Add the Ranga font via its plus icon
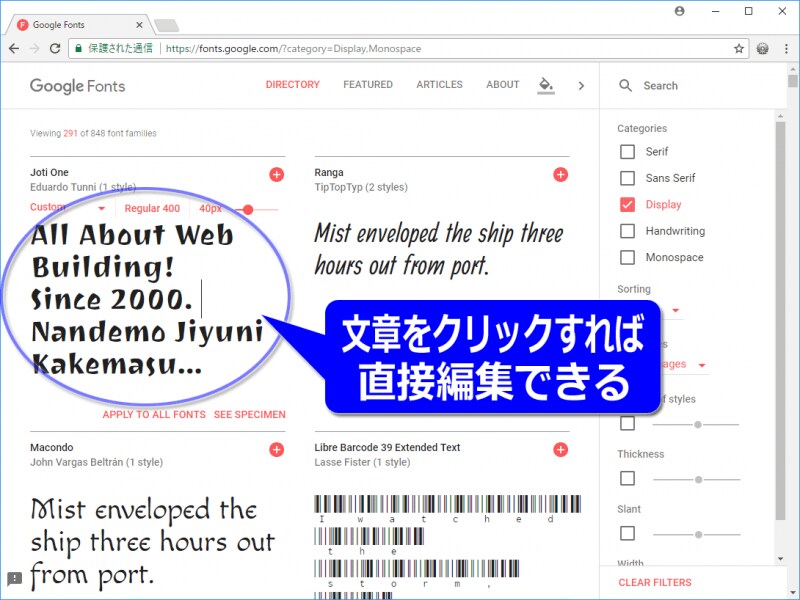The height and width of the screenshot is (600, 800). click(561, 174)
